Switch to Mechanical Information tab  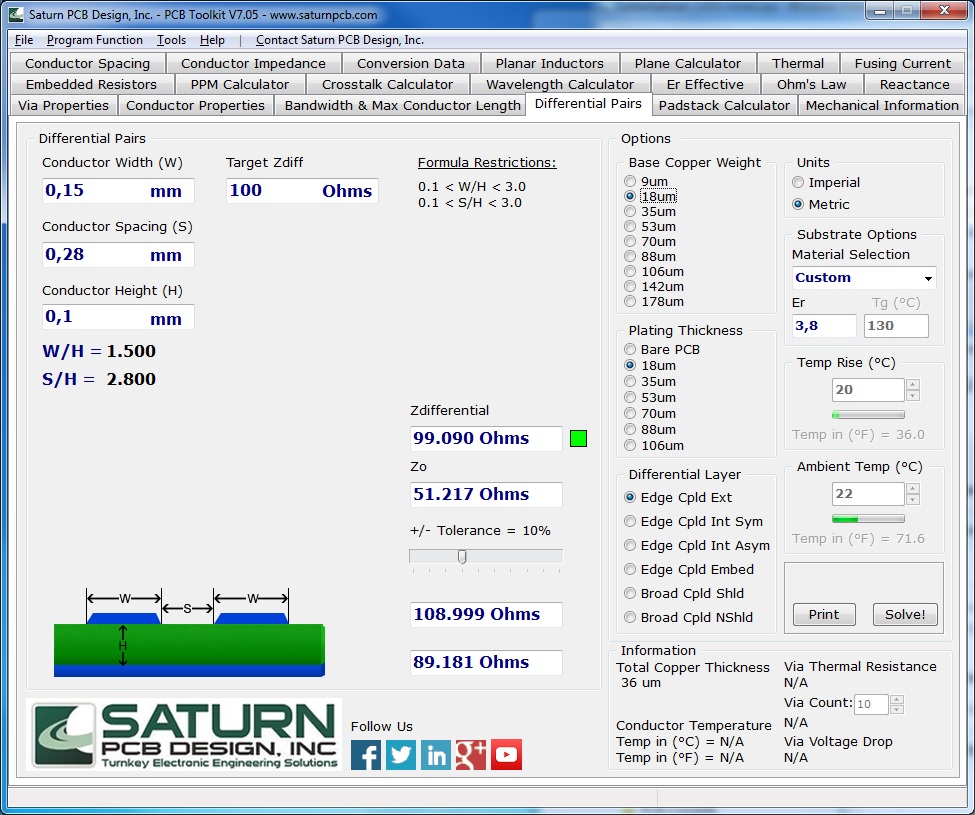tap(882, 105)
